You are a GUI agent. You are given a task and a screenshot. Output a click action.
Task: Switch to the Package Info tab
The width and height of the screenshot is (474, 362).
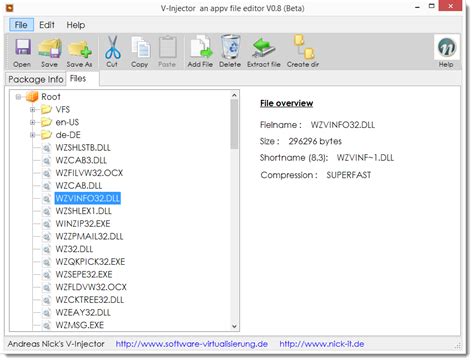coord(36,79)
